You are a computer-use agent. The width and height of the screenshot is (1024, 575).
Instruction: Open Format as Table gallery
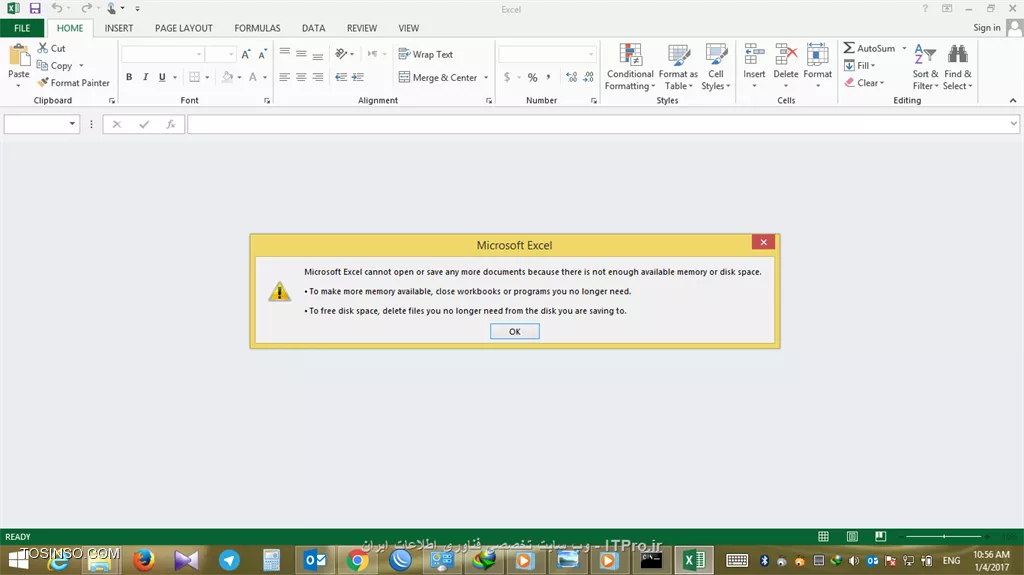click(679, 67)
